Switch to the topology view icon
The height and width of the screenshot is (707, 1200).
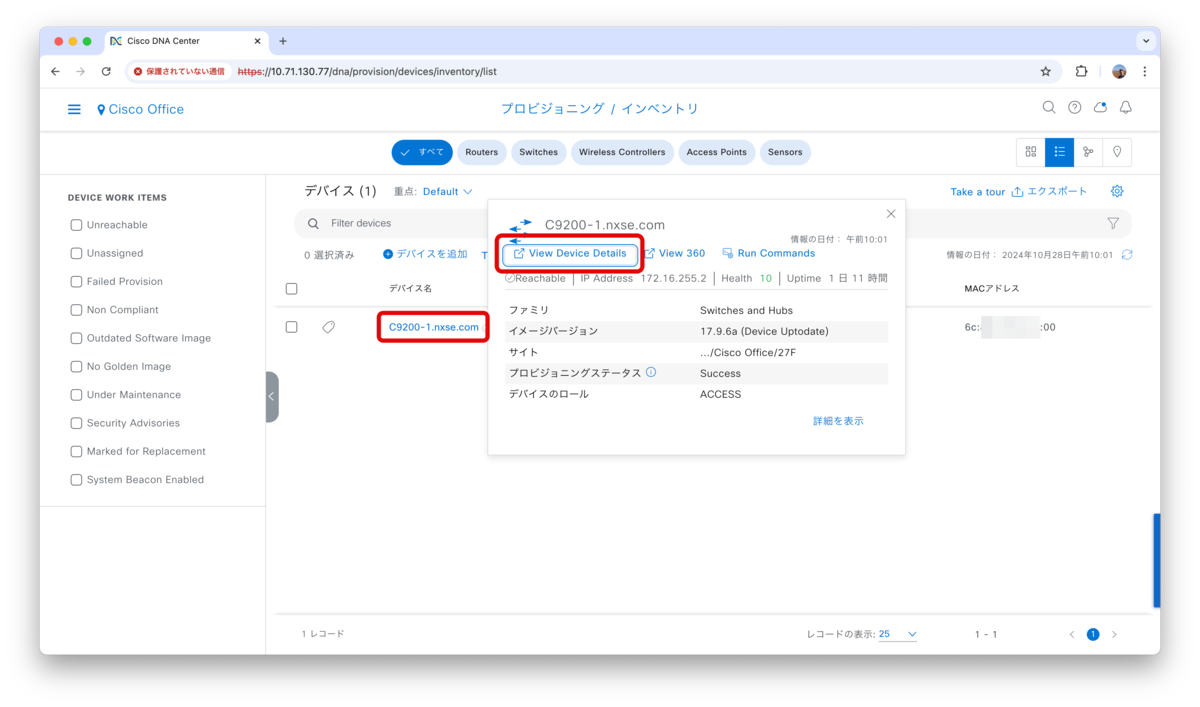(x=1088, y=152)
